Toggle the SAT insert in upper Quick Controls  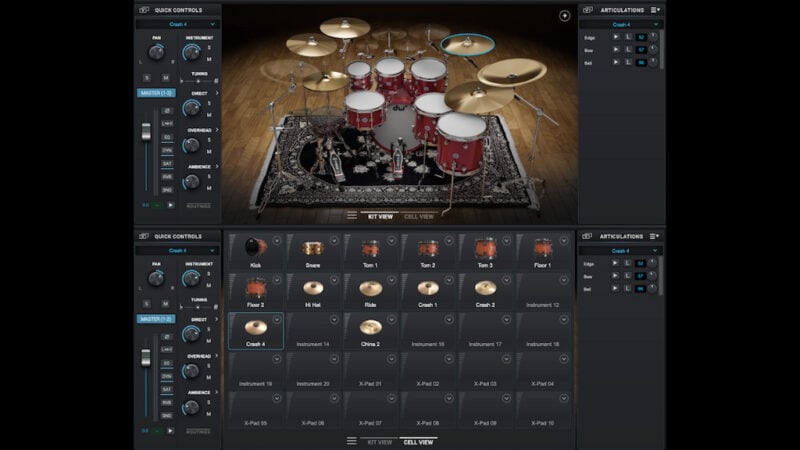167,164
